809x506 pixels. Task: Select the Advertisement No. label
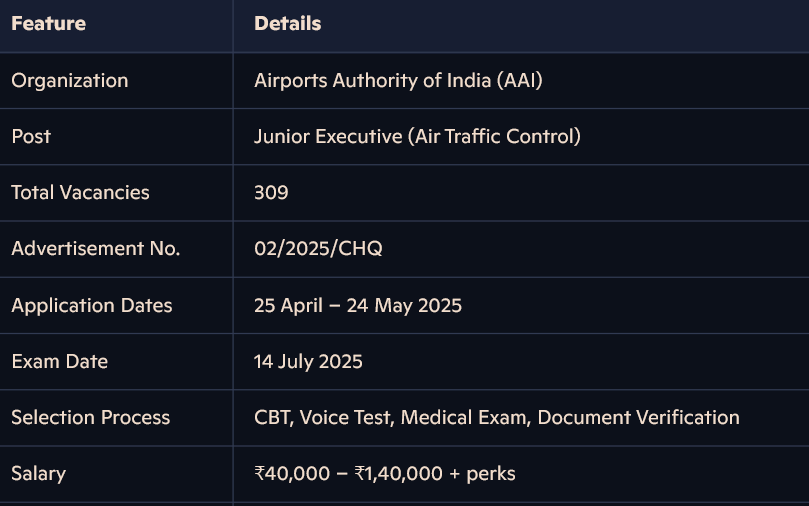[x=95, y=249]
